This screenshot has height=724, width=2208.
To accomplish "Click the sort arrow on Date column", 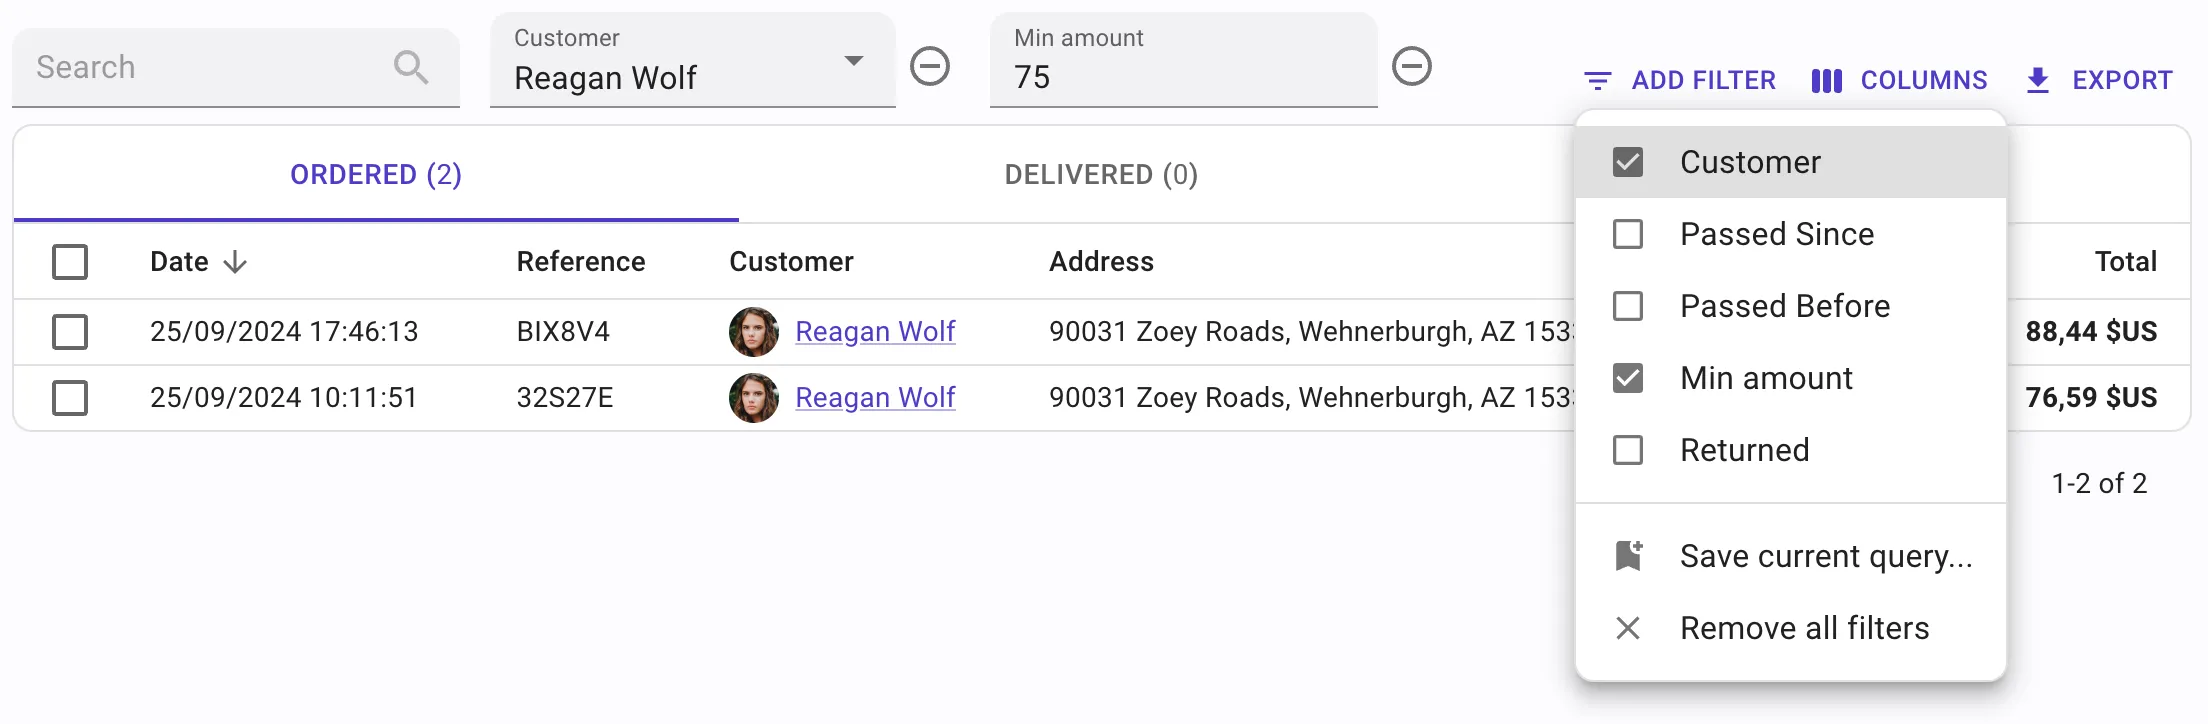I will coord(235,261).
